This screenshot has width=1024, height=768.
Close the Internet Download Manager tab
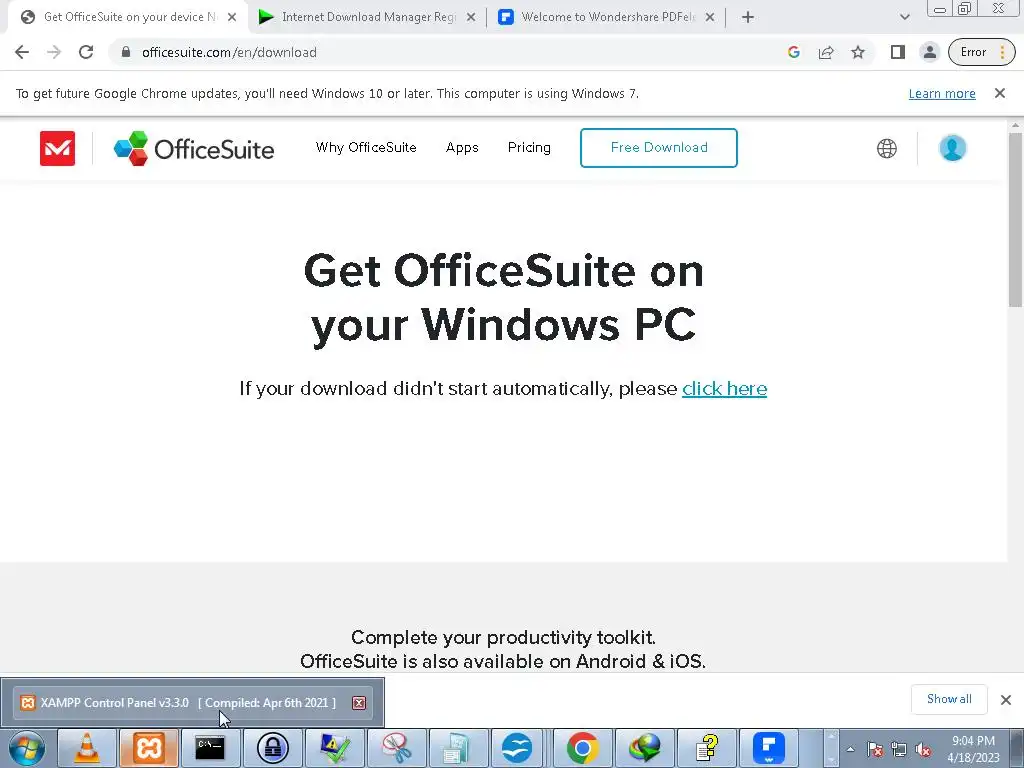[471, 18]
